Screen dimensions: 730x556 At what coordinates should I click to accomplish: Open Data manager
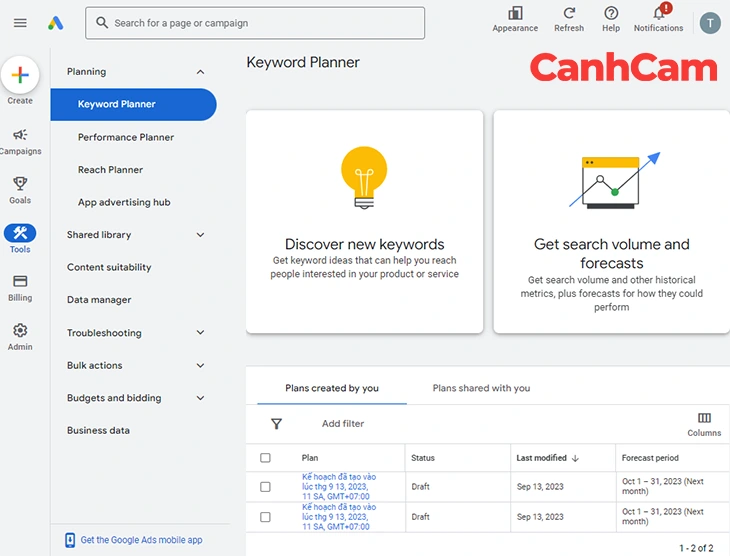pos(99,300)
